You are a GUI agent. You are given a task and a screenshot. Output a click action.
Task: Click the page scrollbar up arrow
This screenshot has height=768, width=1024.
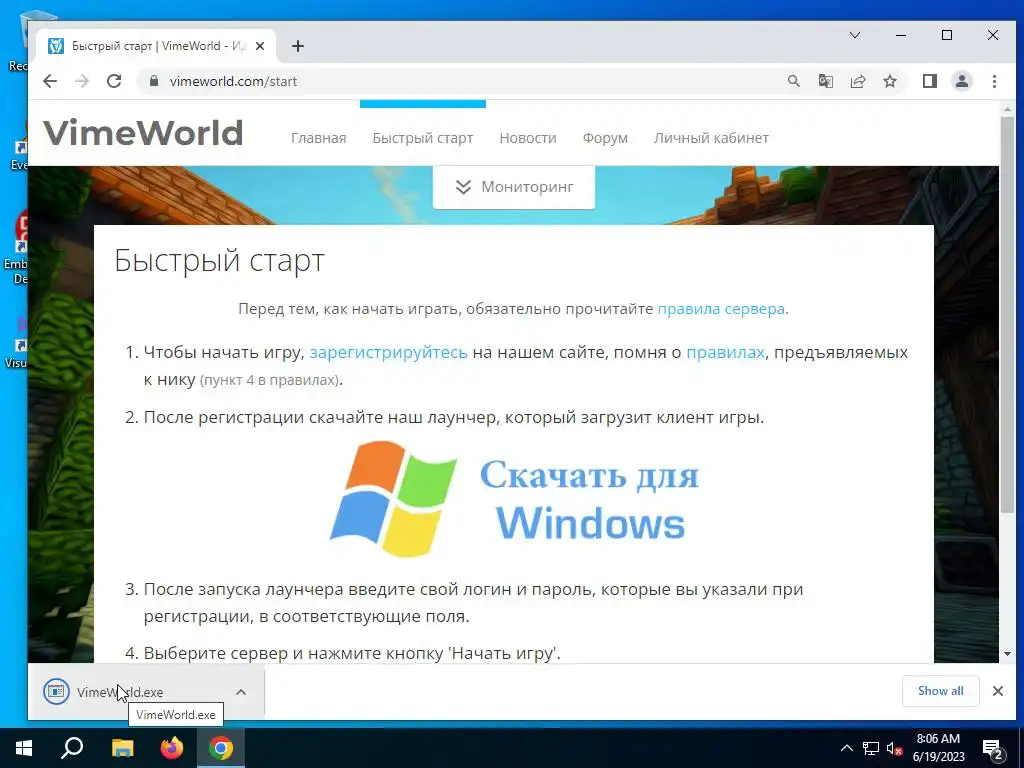pos(1007,110)
